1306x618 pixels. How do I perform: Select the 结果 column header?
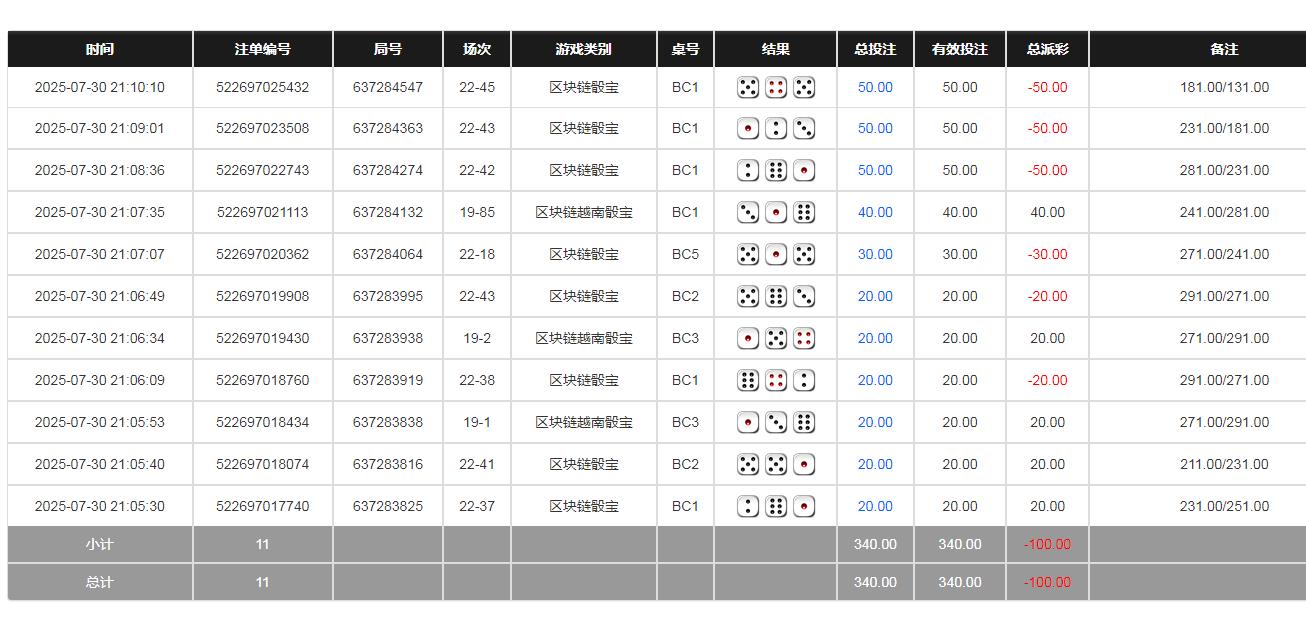[x=775, y=49]
